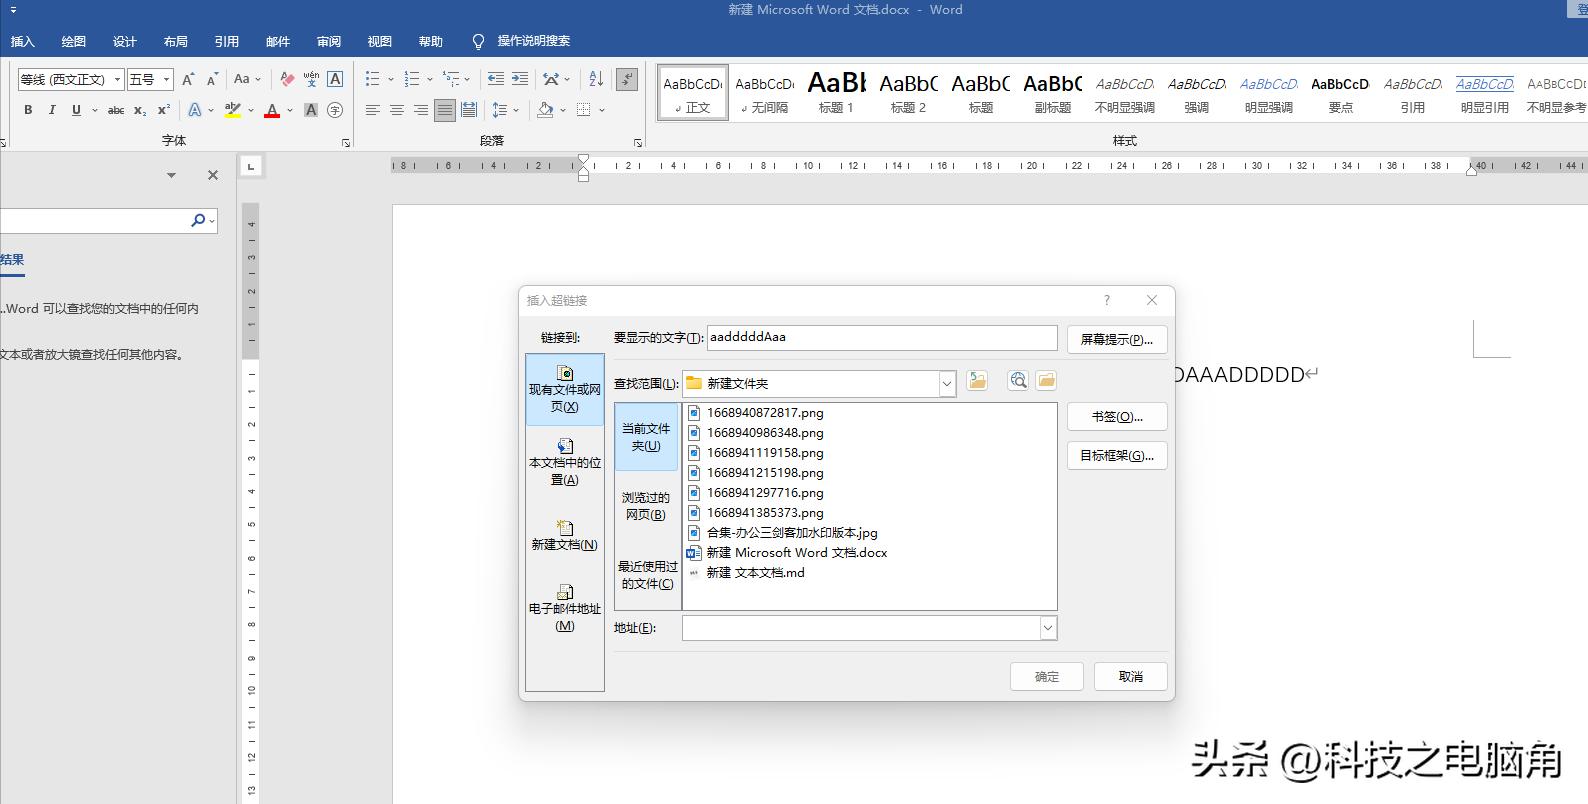The height and width of the screenshot is (804, 1588).
Task: Expand the look-in folder (查找范围) dropdown
Action: tap(947, 383)
